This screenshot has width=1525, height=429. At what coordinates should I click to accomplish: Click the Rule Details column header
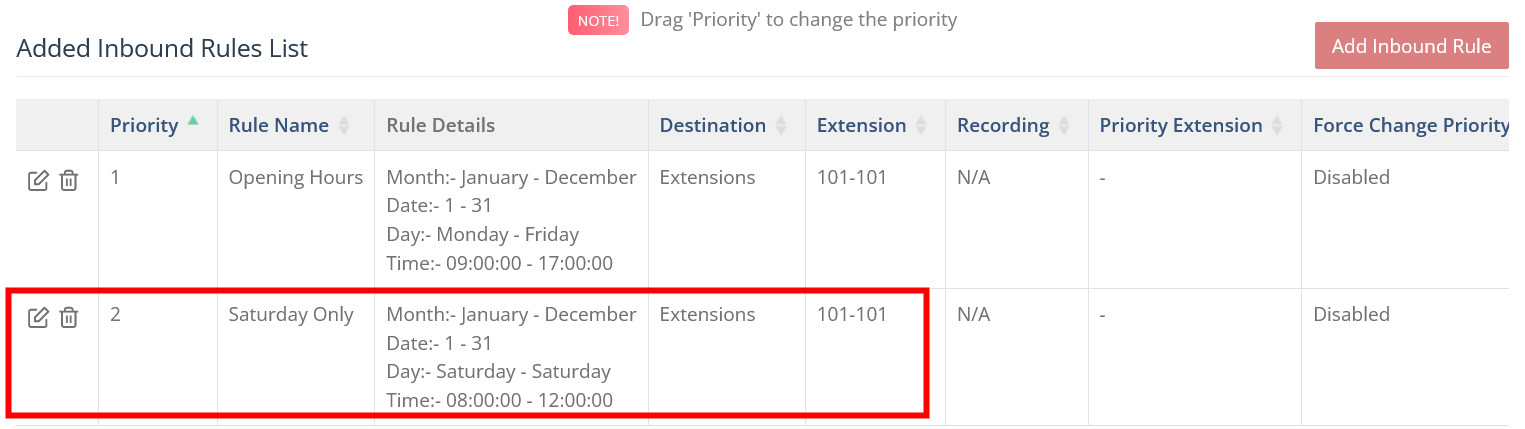point(441,125)
